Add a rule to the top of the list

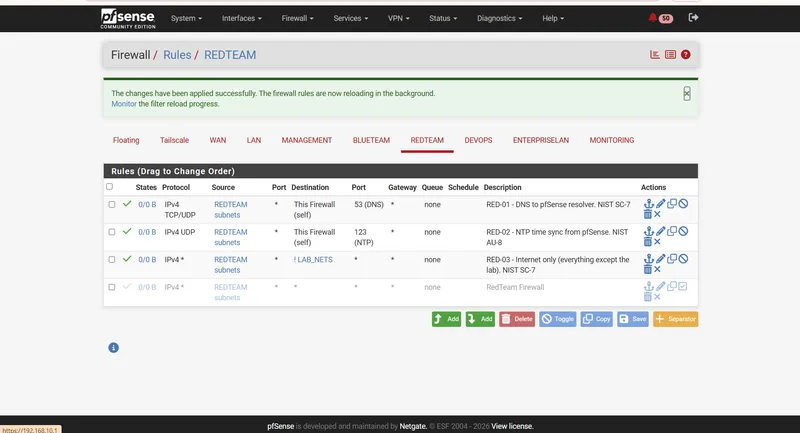pos(446,319)
